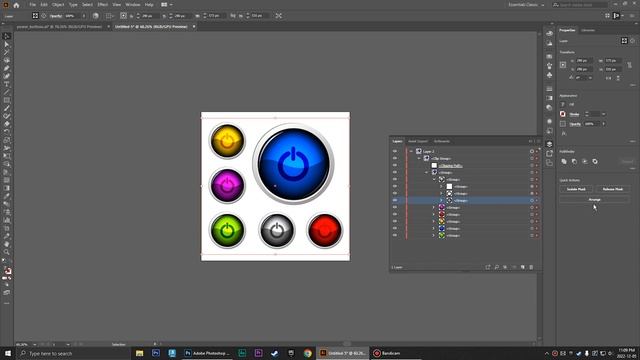
Task: Collapse the Clip Group row
Action: (x=419, y=158)
